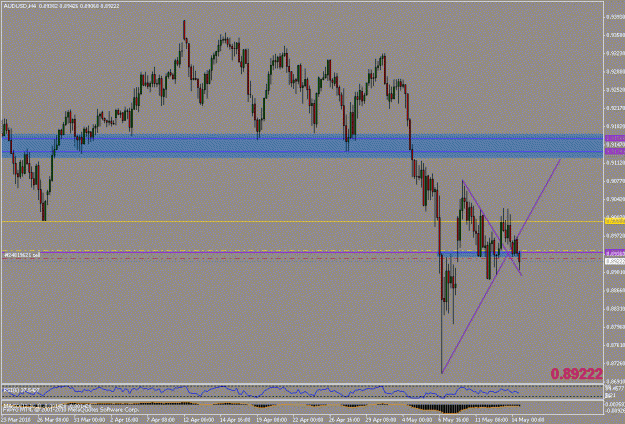Click the '22 Apr 00:00' time-axis label
This screenshot has width=625, height=424.
309,420
